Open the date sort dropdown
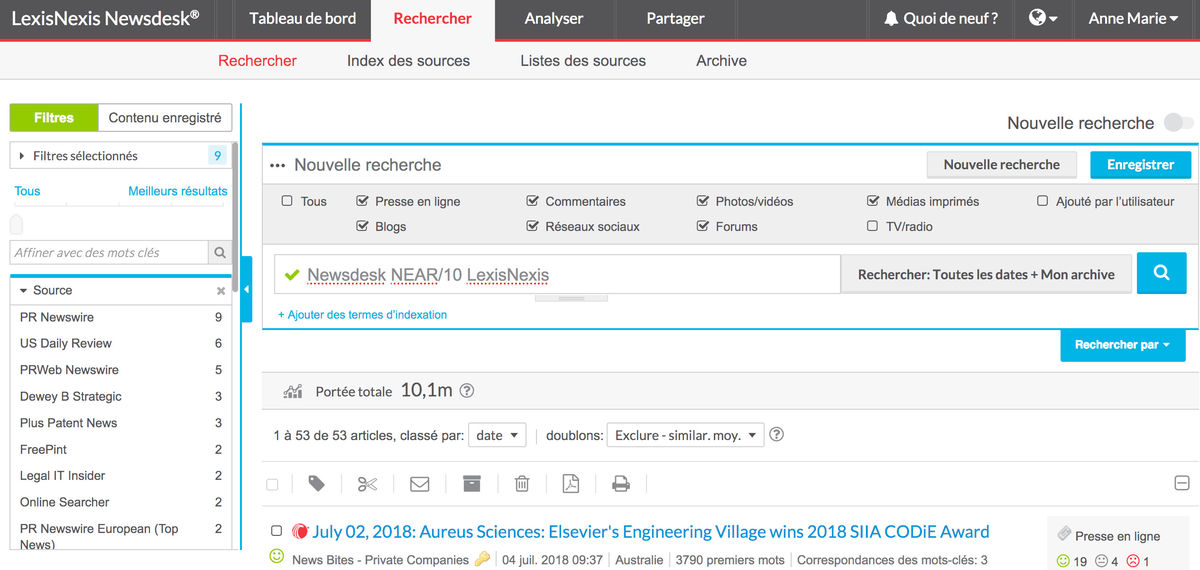This screenshot has width=1200, height=570. pyautogui.click(x=496, y=435)
